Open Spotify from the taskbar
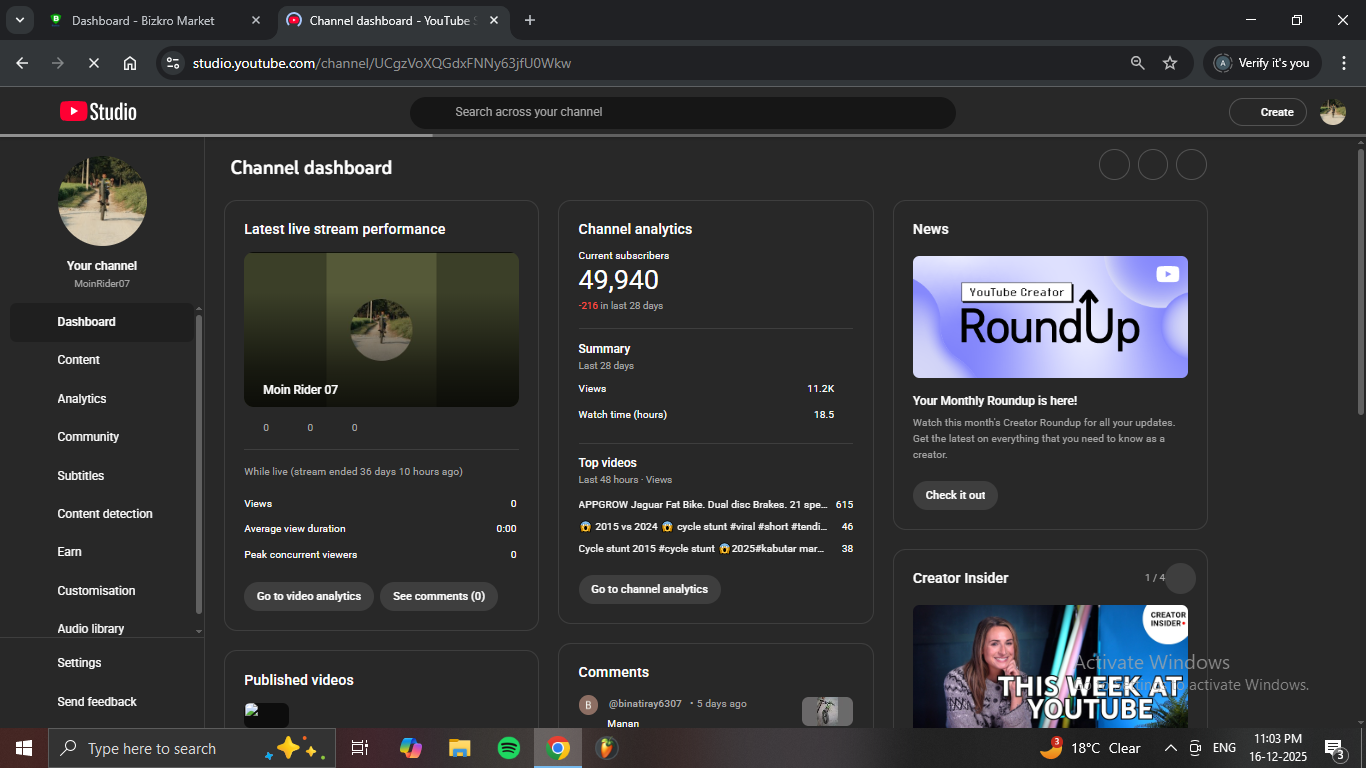1366x768 pixels. click(x=508, y=748)
